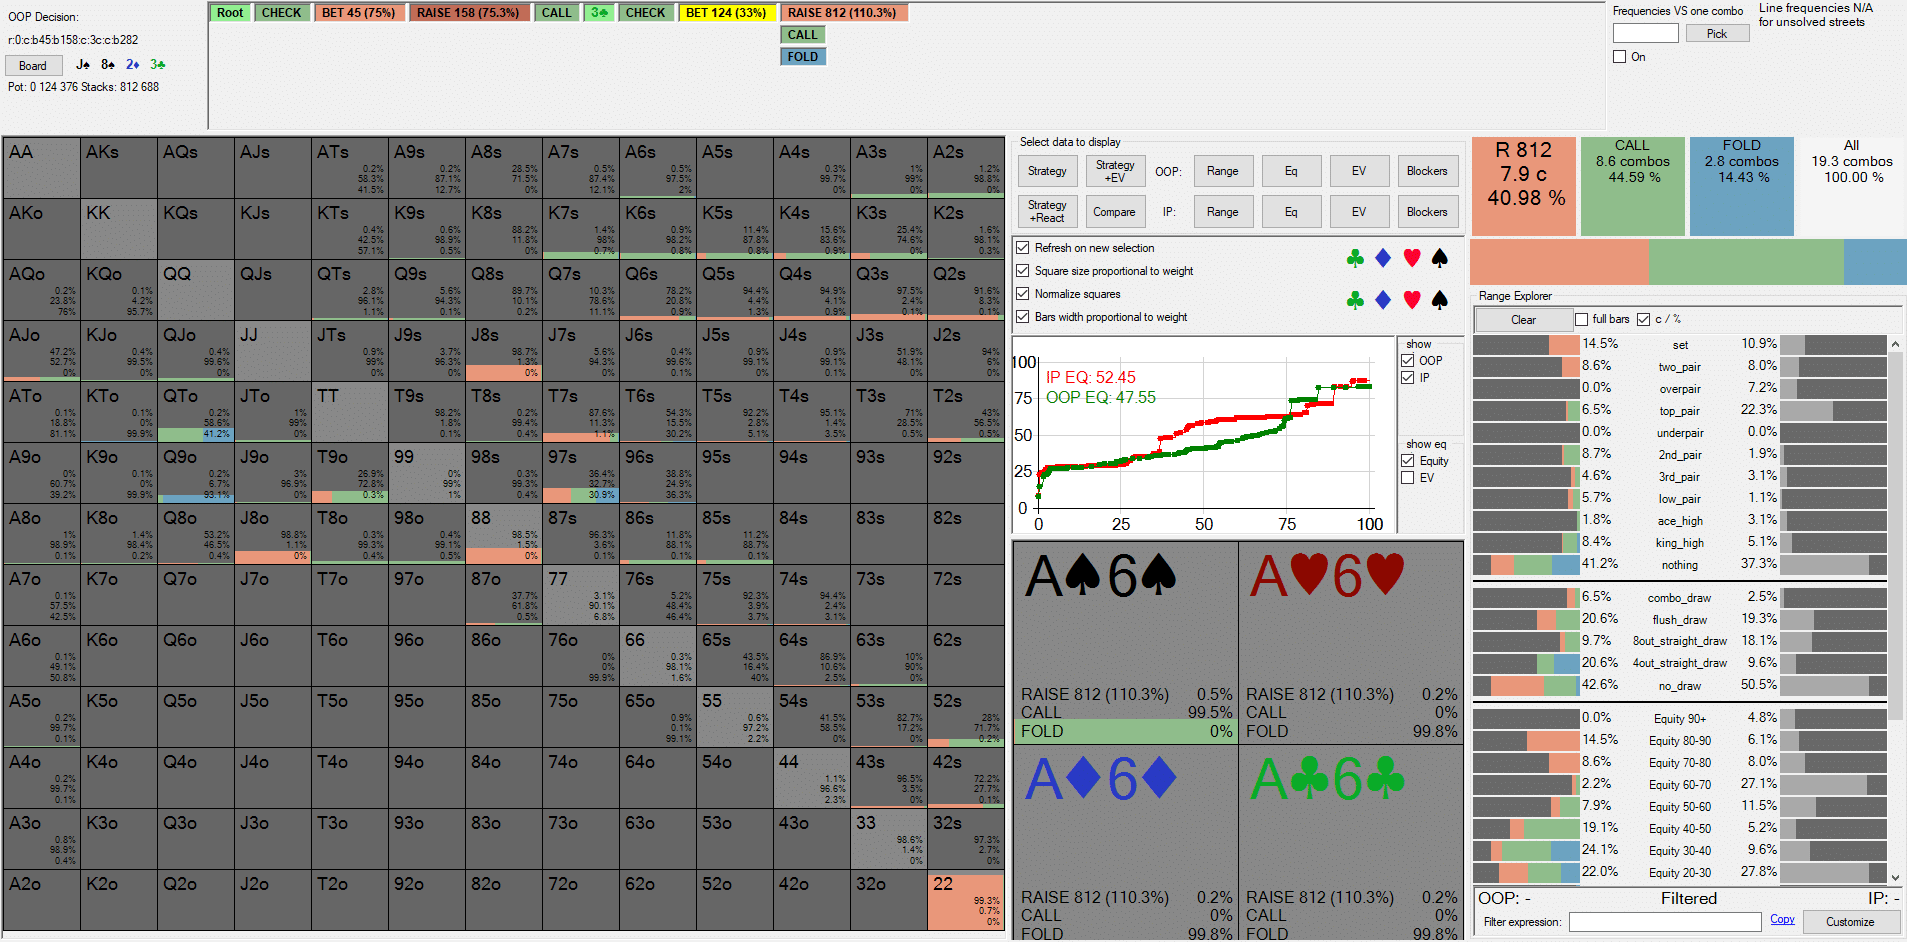Click the red heart icon in the top suit row

point(1411,259)
